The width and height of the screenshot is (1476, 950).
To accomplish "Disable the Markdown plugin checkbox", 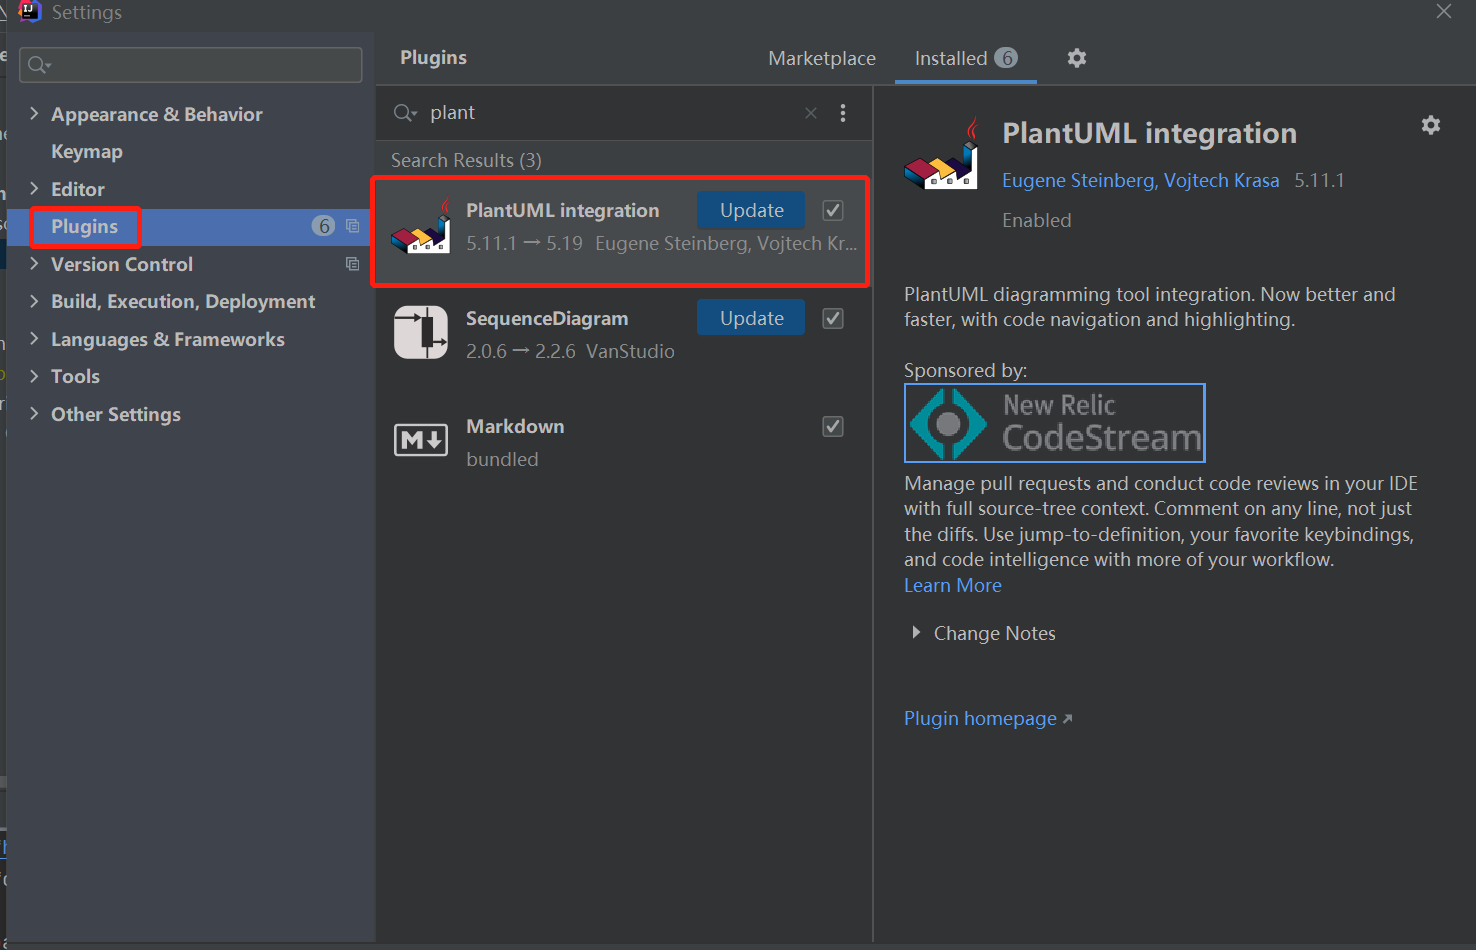I will point(833,426).
